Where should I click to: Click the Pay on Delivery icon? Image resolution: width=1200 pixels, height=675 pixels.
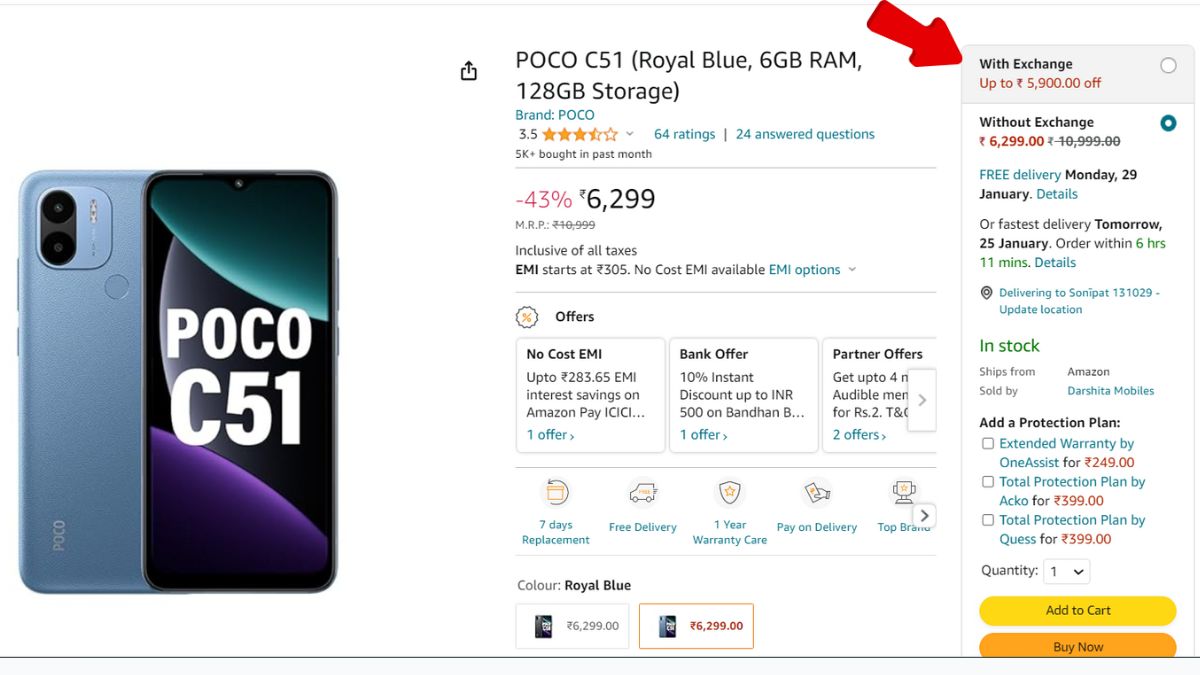pyautogui.click(x=817, y=493)
